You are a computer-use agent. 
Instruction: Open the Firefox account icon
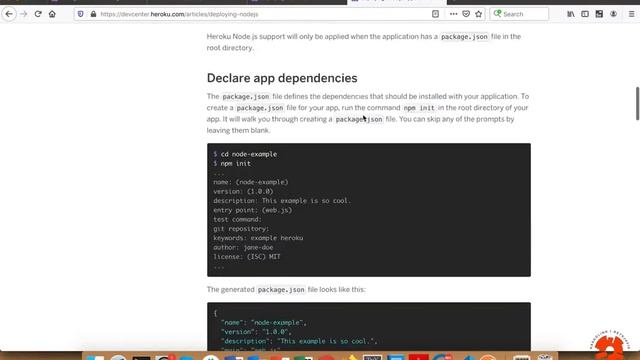click(613, 14)
